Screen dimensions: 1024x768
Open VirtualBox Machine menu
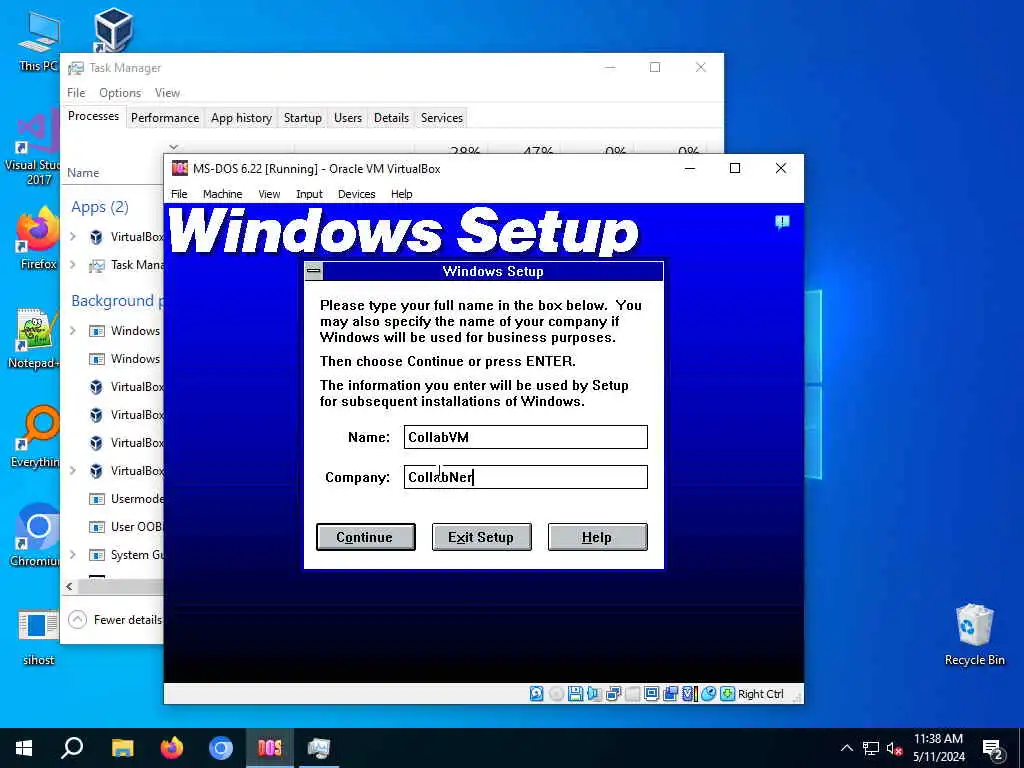click(222, 194)
